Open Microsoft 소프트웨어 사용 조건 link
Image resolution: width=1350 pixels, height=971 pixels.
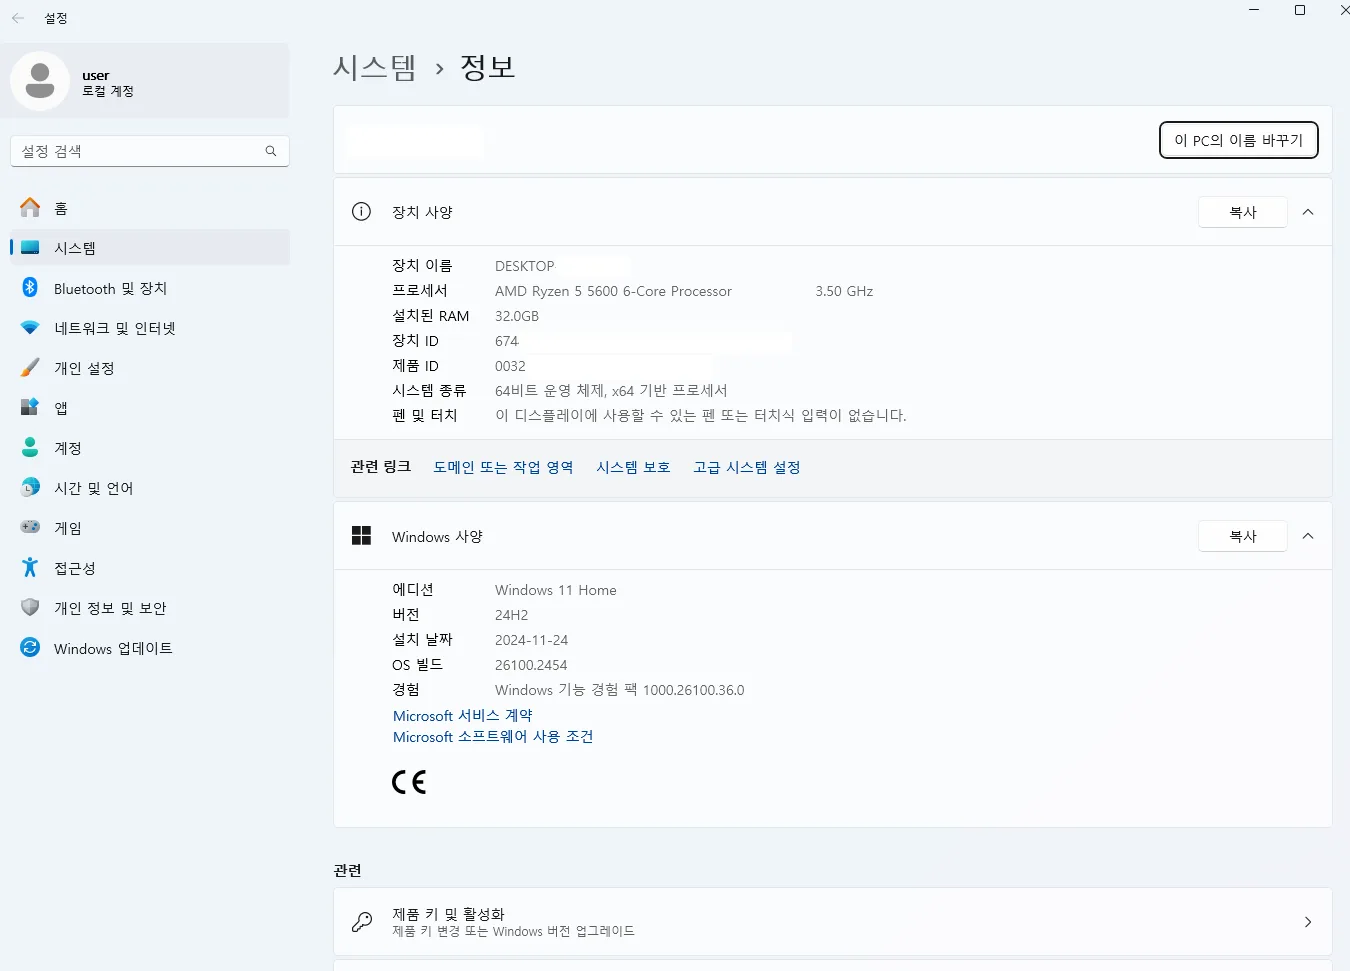(493, 737)
